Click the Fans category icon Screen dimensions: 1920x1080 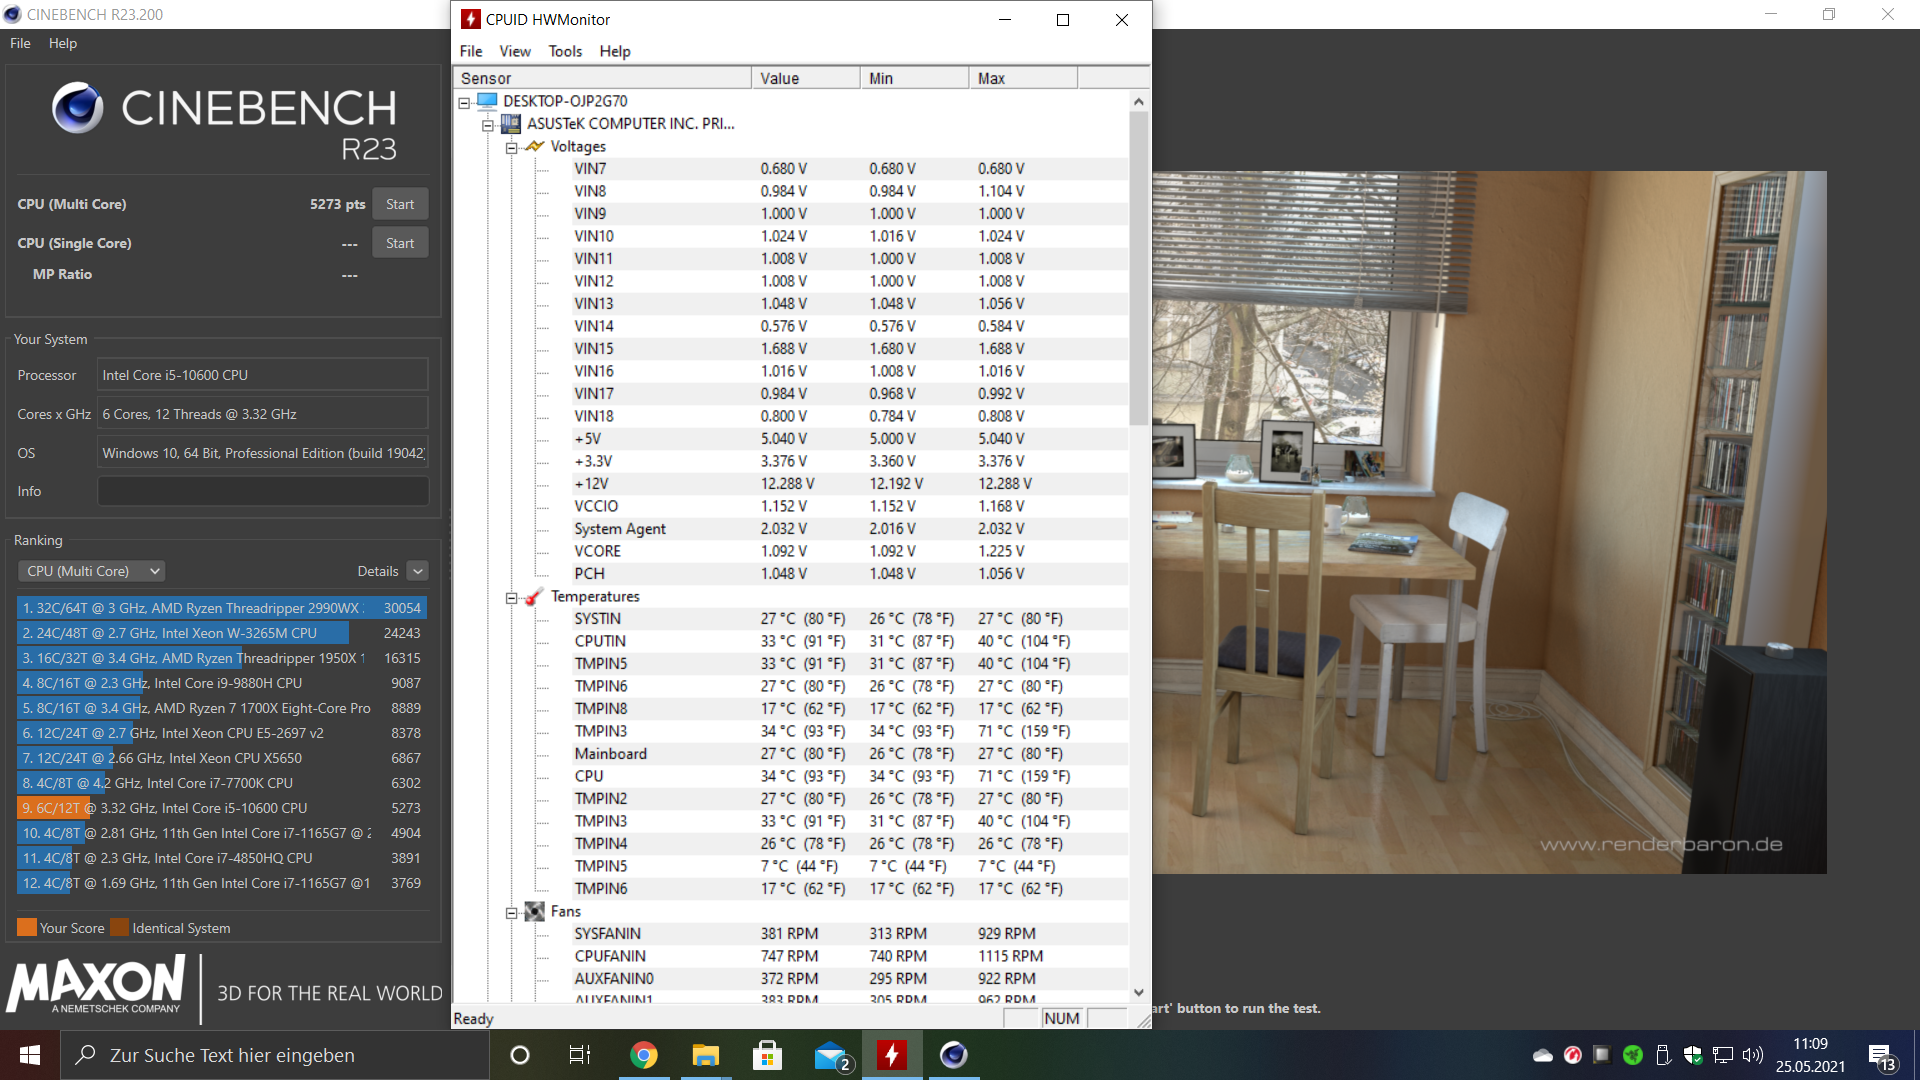pos(535,911)
